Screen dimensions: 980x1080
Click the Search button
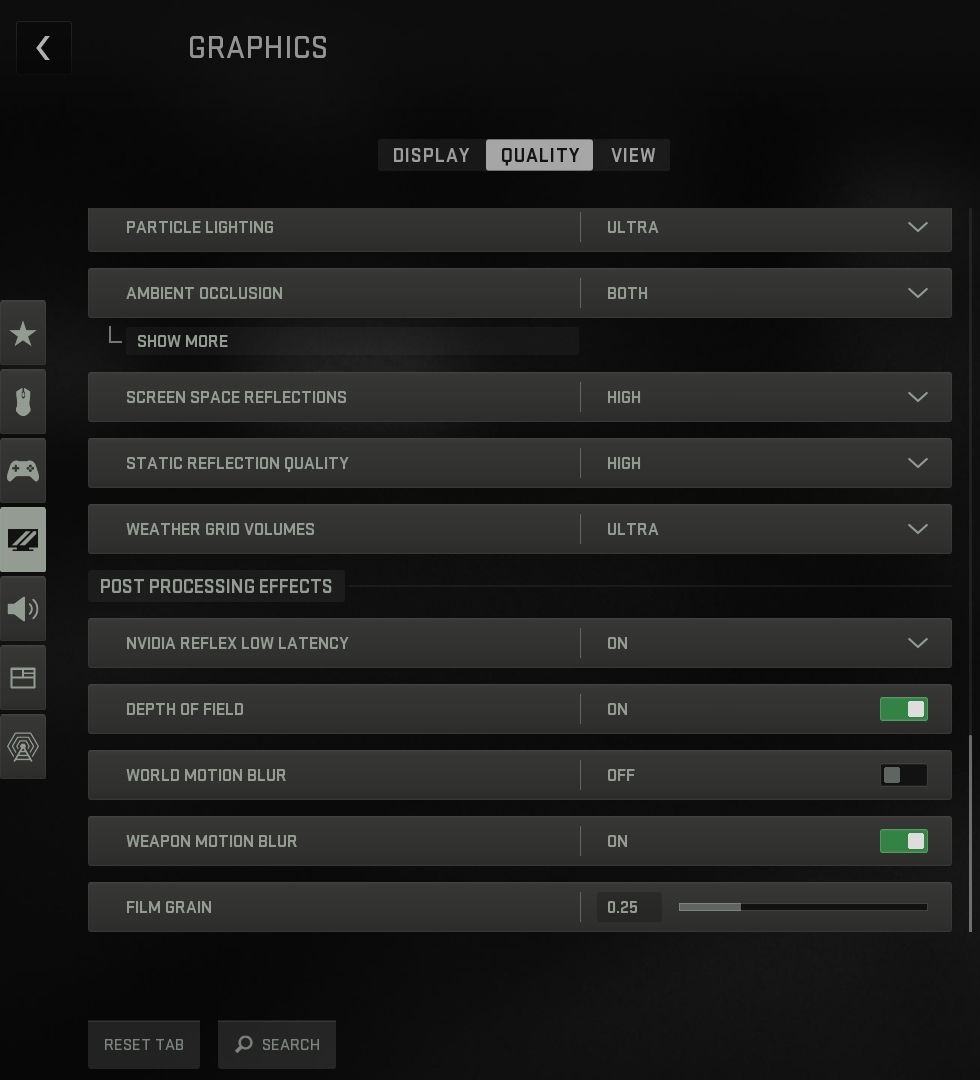pyautogui.click(x=277, y=1044)
